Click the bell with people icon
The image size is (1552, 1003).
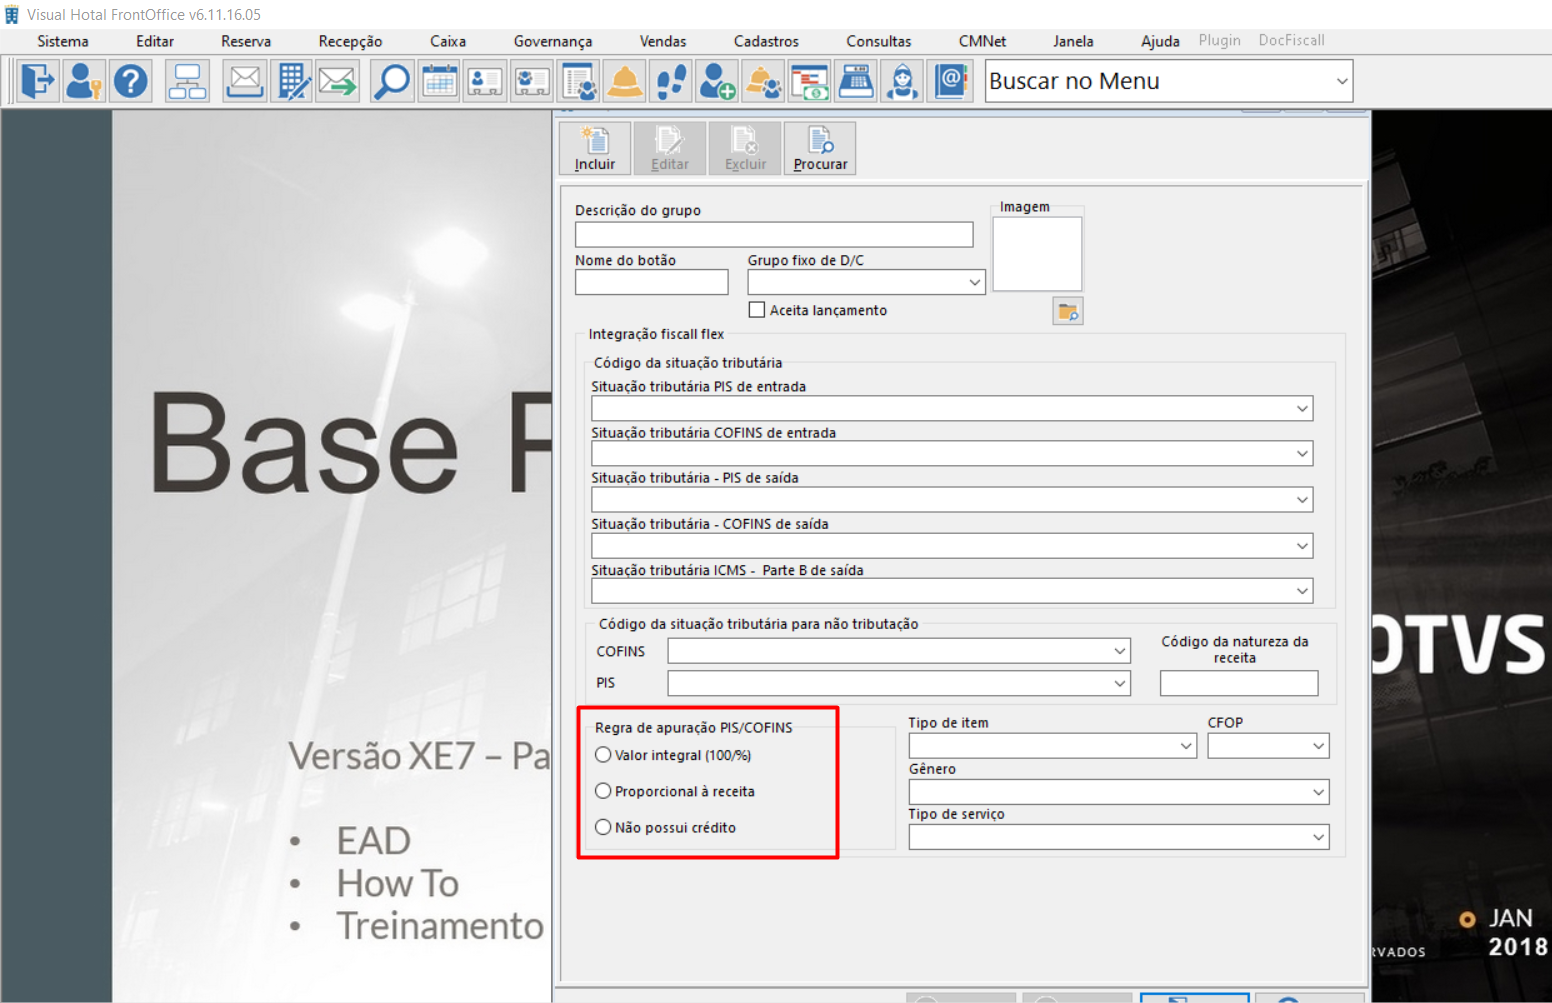click(x=763, y=81)
